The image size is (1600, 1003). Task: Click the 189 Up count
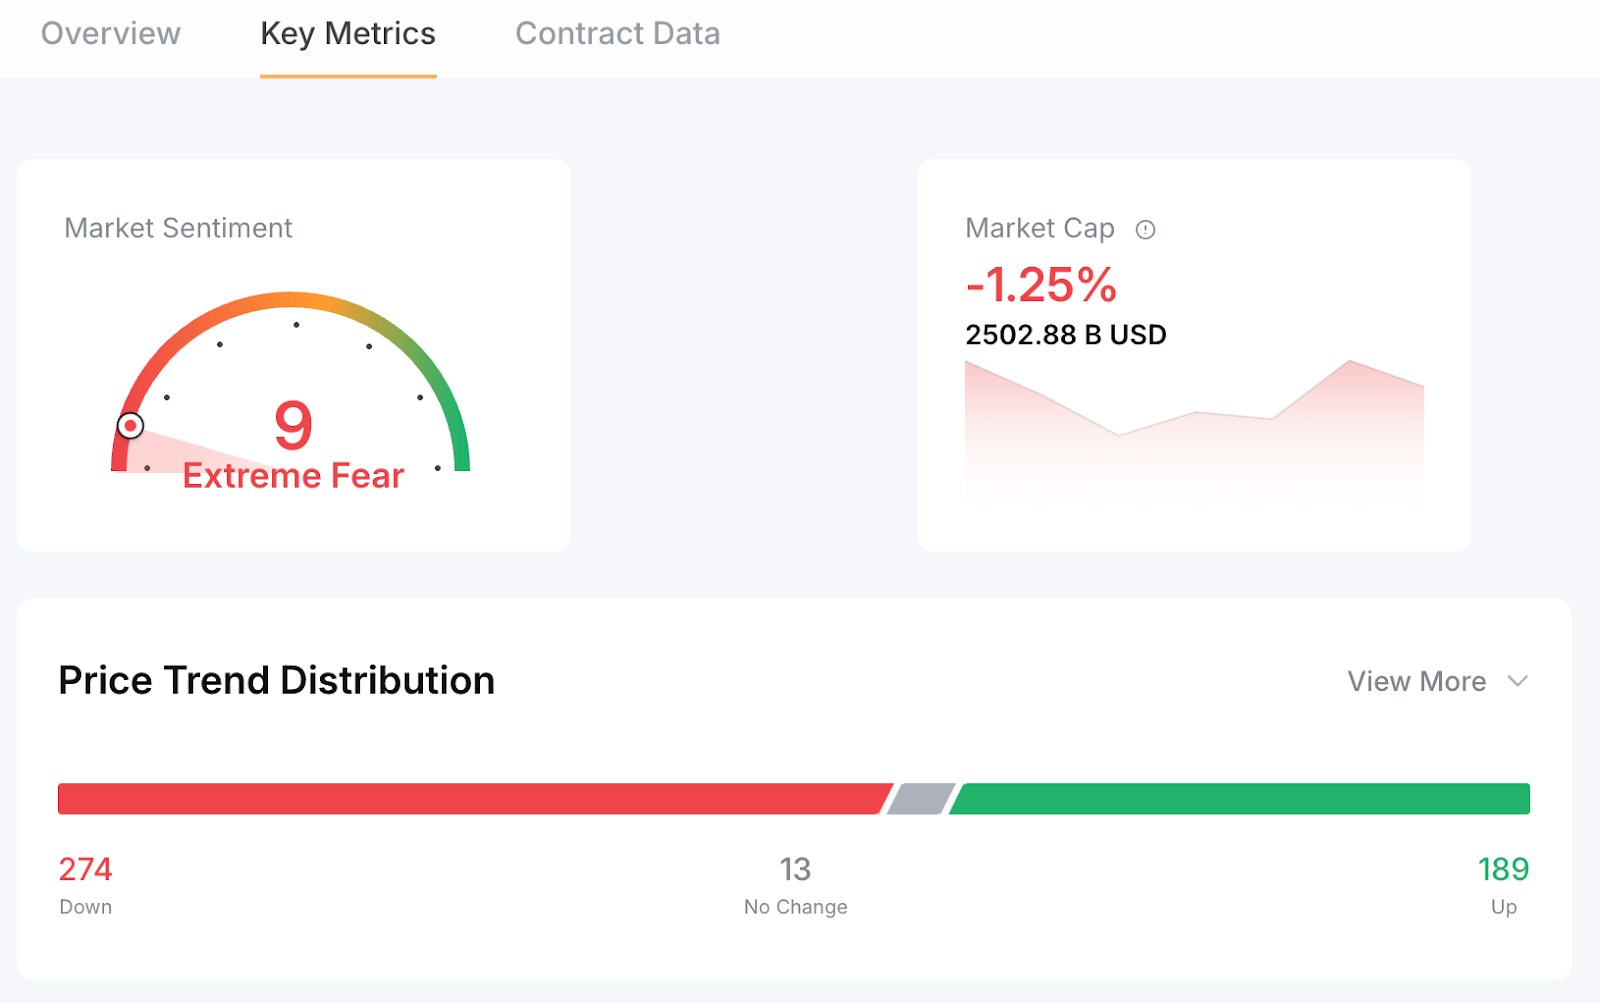click(1503, 869)
